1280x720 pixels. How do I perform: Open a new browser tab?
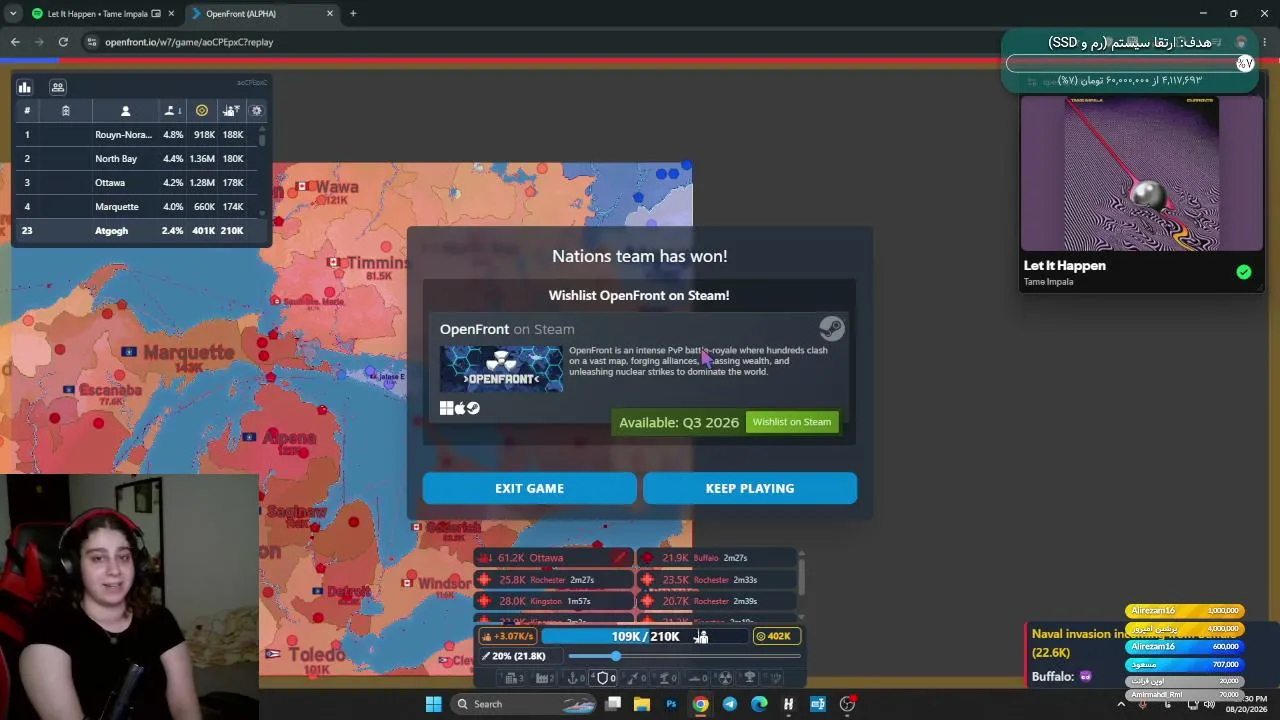pos(353,14)
